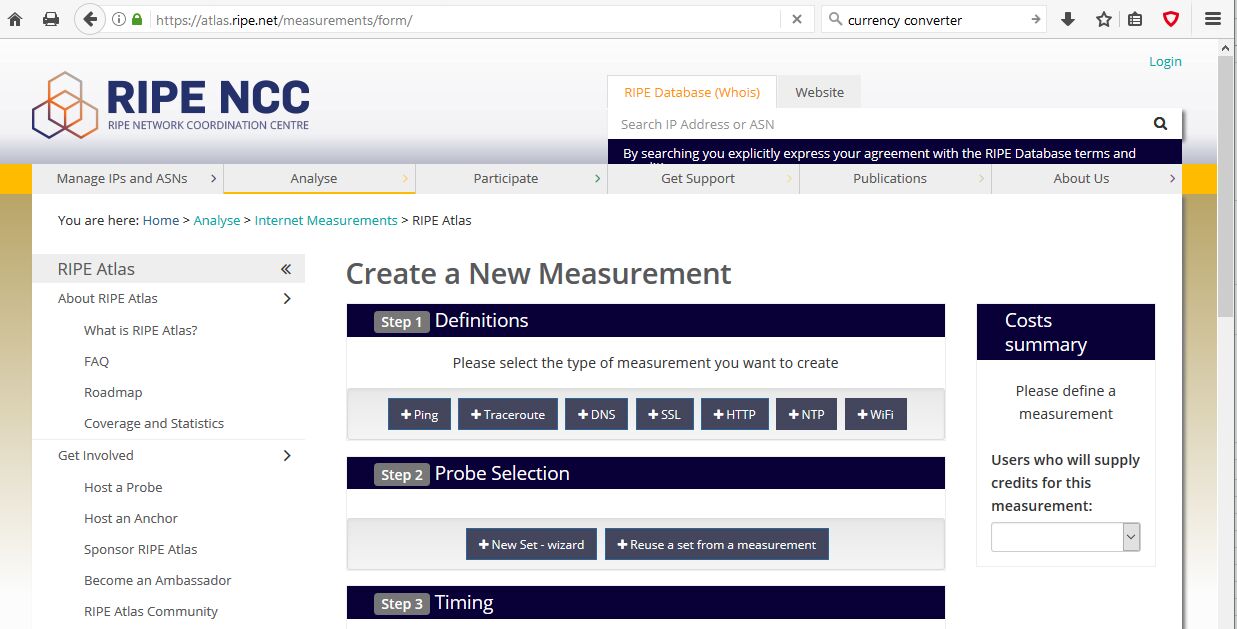
Task: Add an NTP measurement
Action: (807, 414)
